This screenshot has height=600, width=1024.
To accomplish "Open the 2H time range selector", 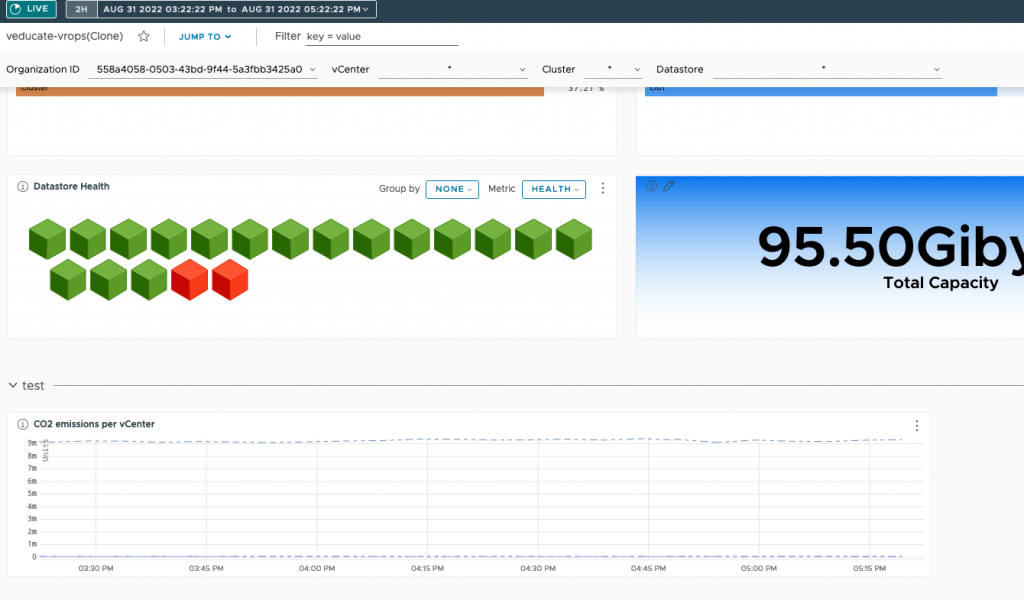I will [x=82, y=9].
